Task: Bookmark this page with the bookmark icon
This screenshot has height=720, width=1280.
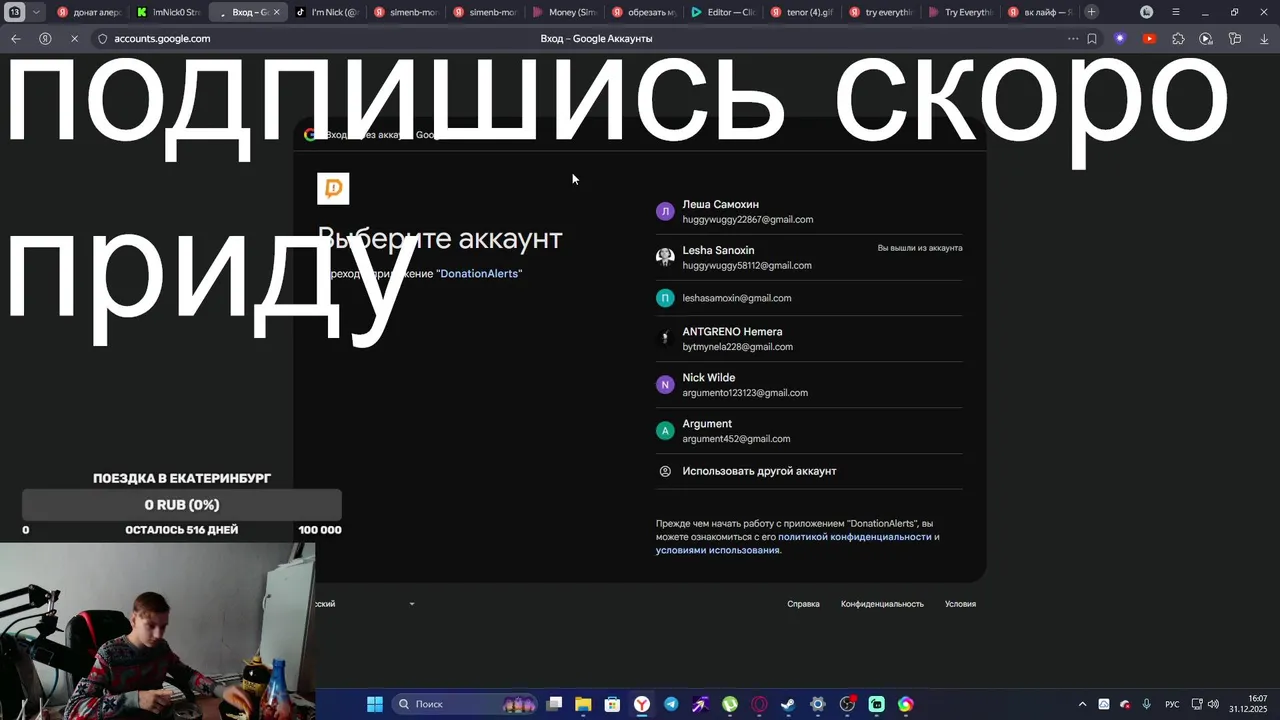Action: point(1092,39)
